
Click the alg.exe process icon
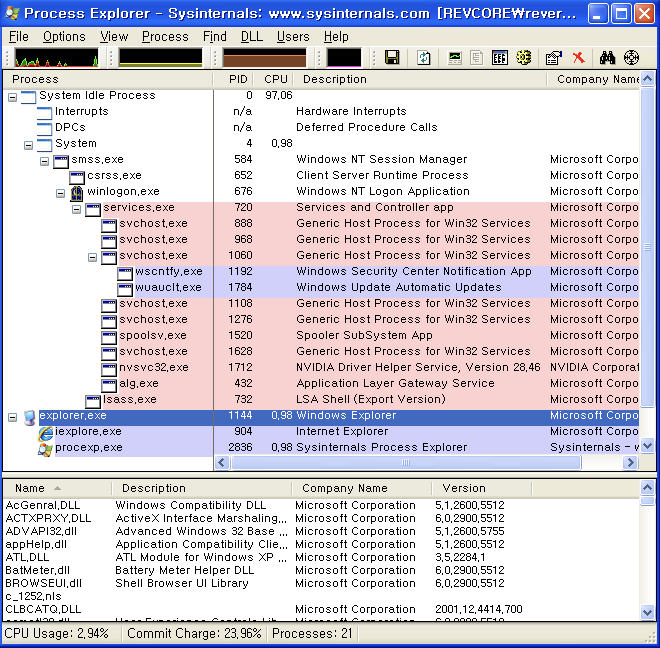coord(109,385)
